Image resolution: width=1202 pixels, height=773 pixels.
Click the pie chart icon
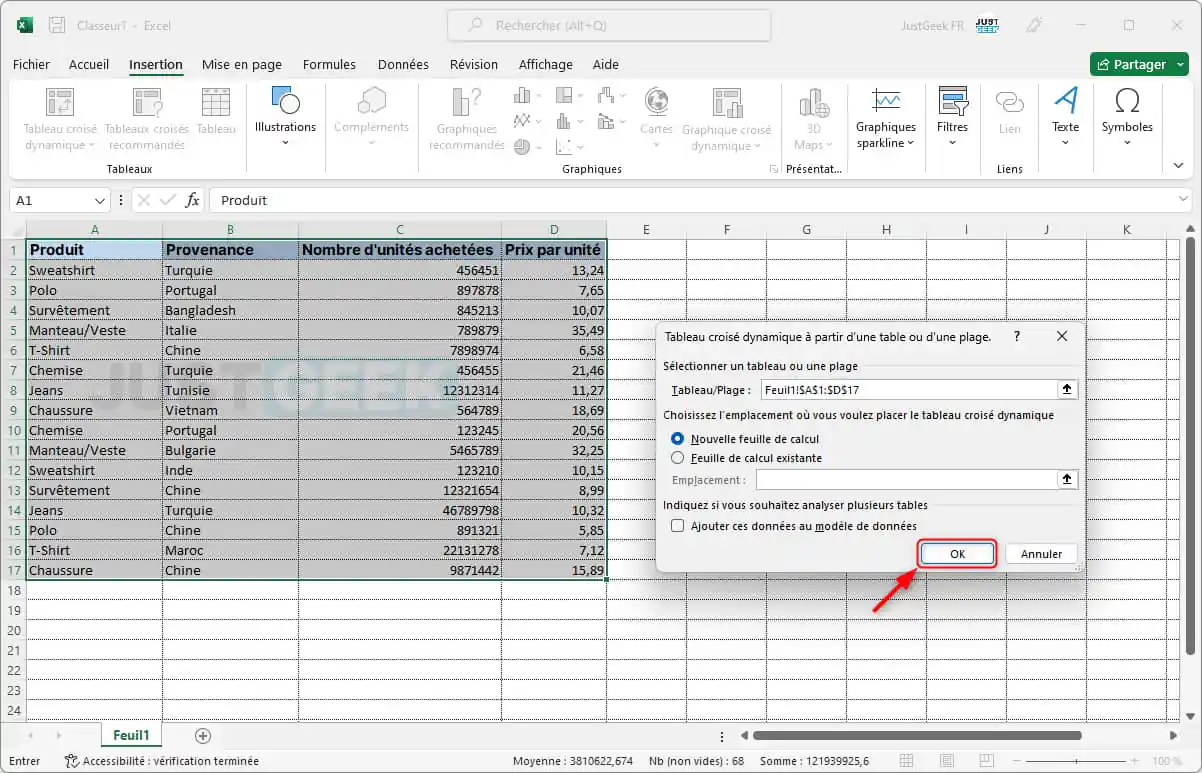[521, 146]
